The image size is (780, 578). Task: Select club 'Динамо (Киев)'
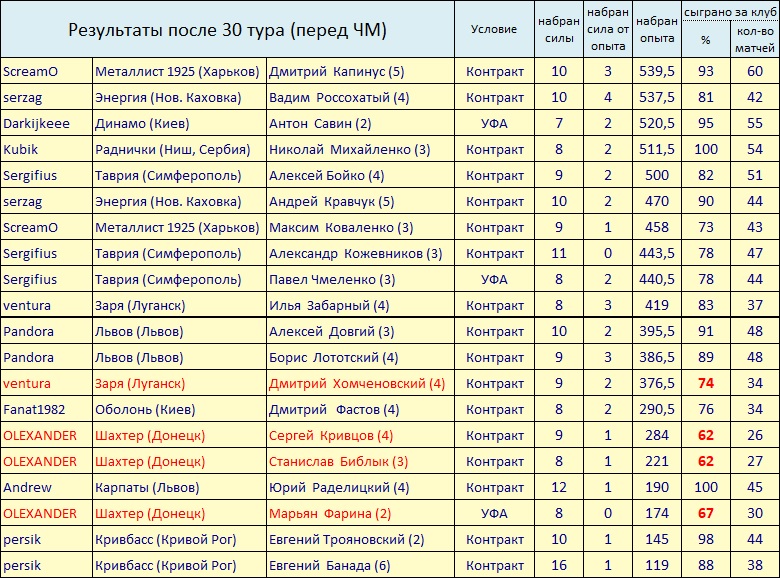tap(142, 123)
